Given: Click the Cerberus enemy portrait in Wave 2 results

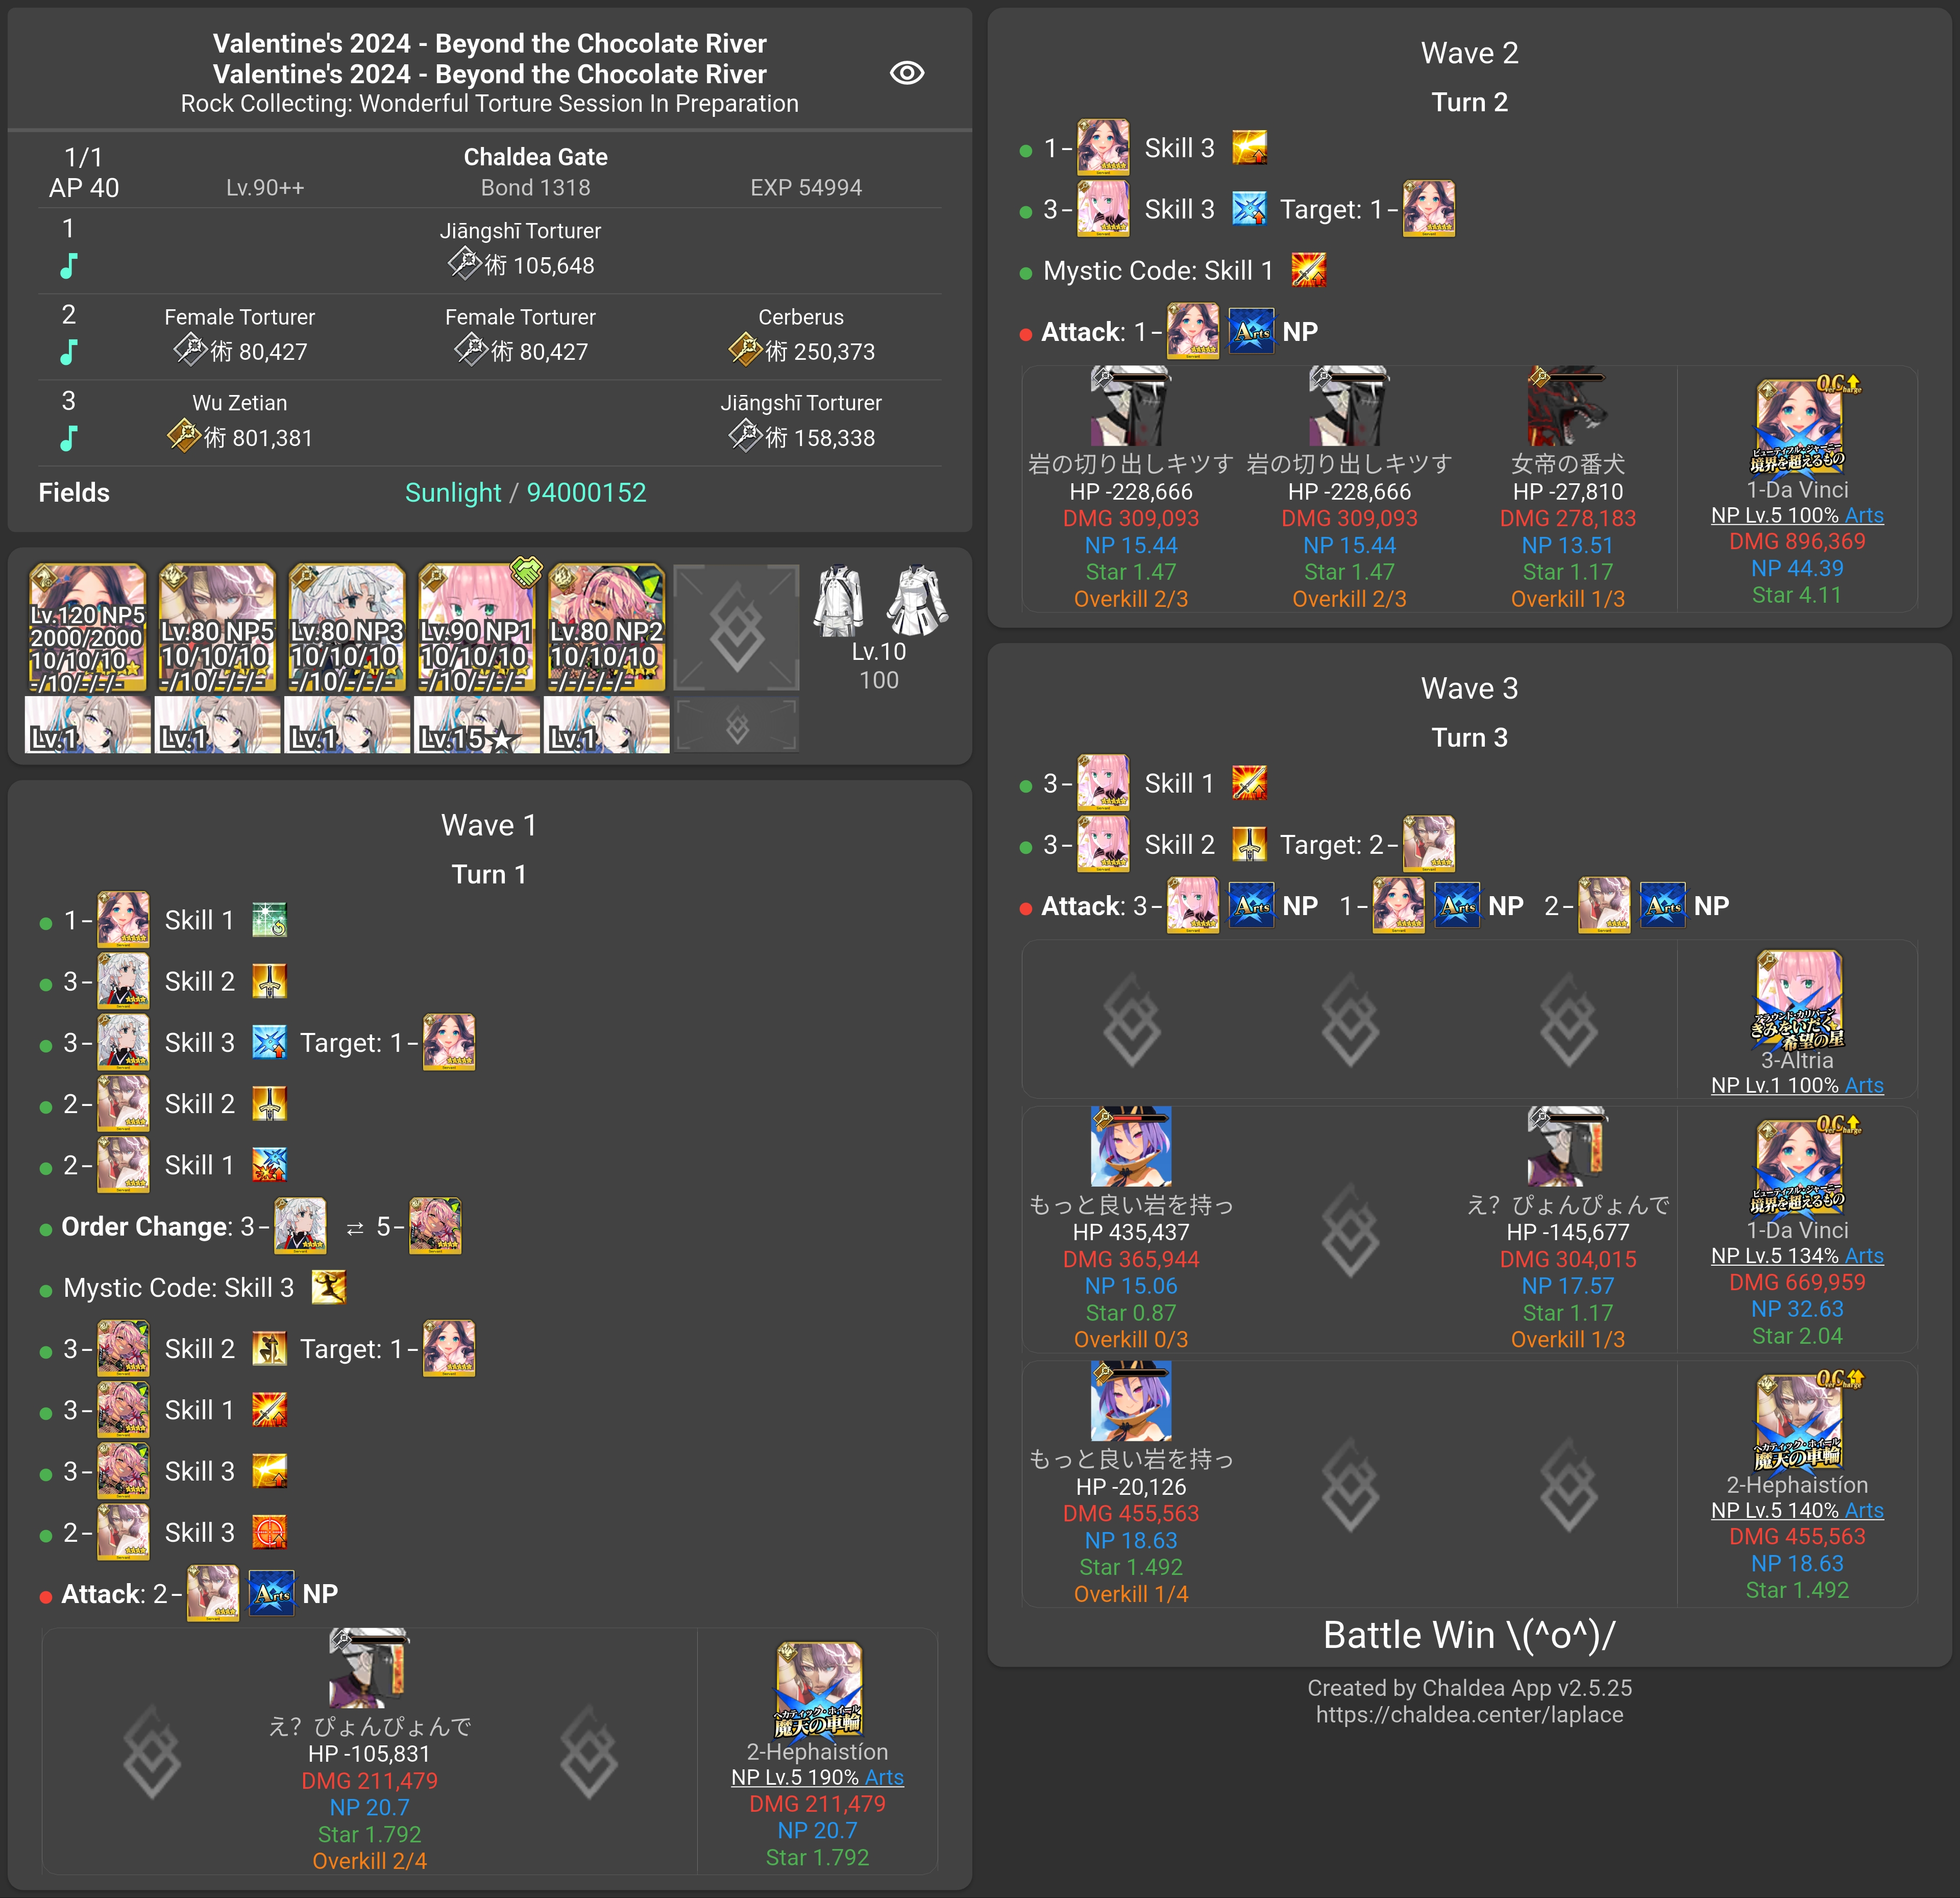Looking at the screenshot, I should 1567,406.
